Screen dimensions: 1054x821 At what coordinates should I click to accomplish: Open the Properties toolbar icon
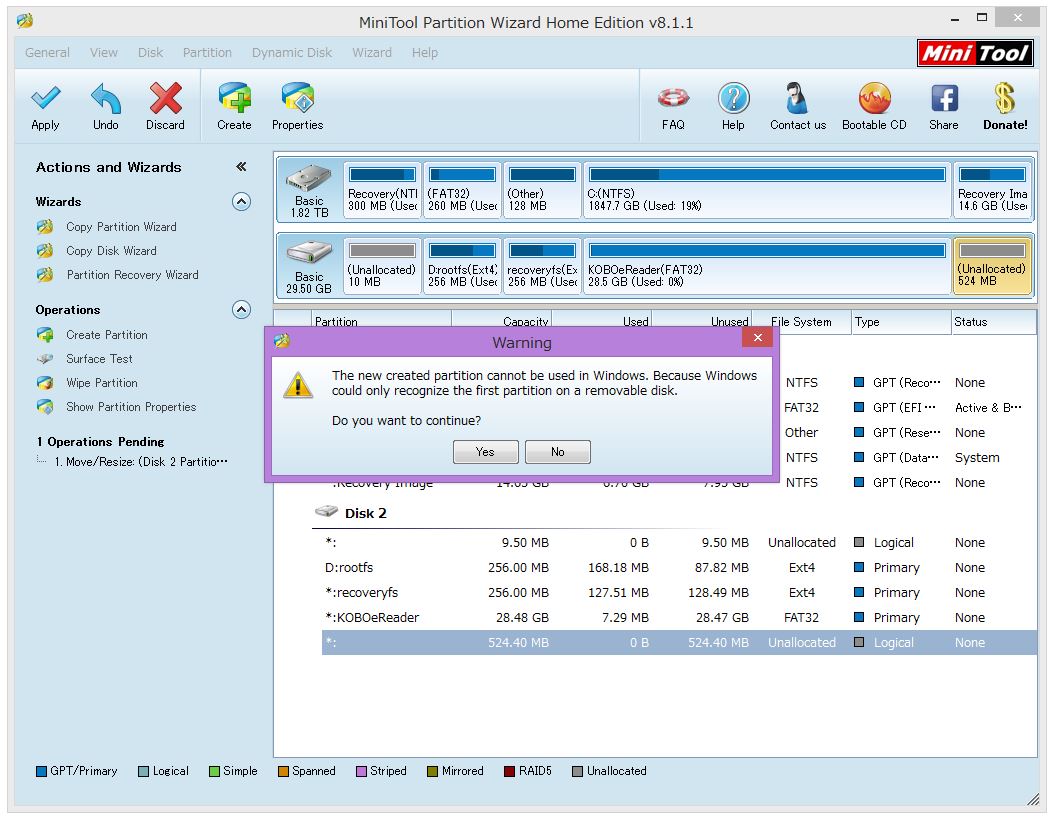(298, 98)
